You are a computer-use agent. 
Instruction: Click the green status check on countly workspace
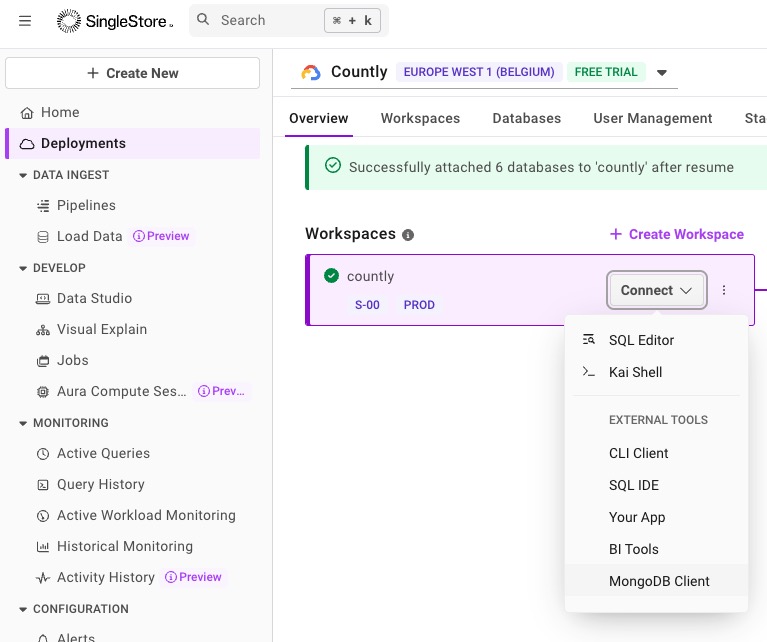pyautogui.click(x=332, y=275)
